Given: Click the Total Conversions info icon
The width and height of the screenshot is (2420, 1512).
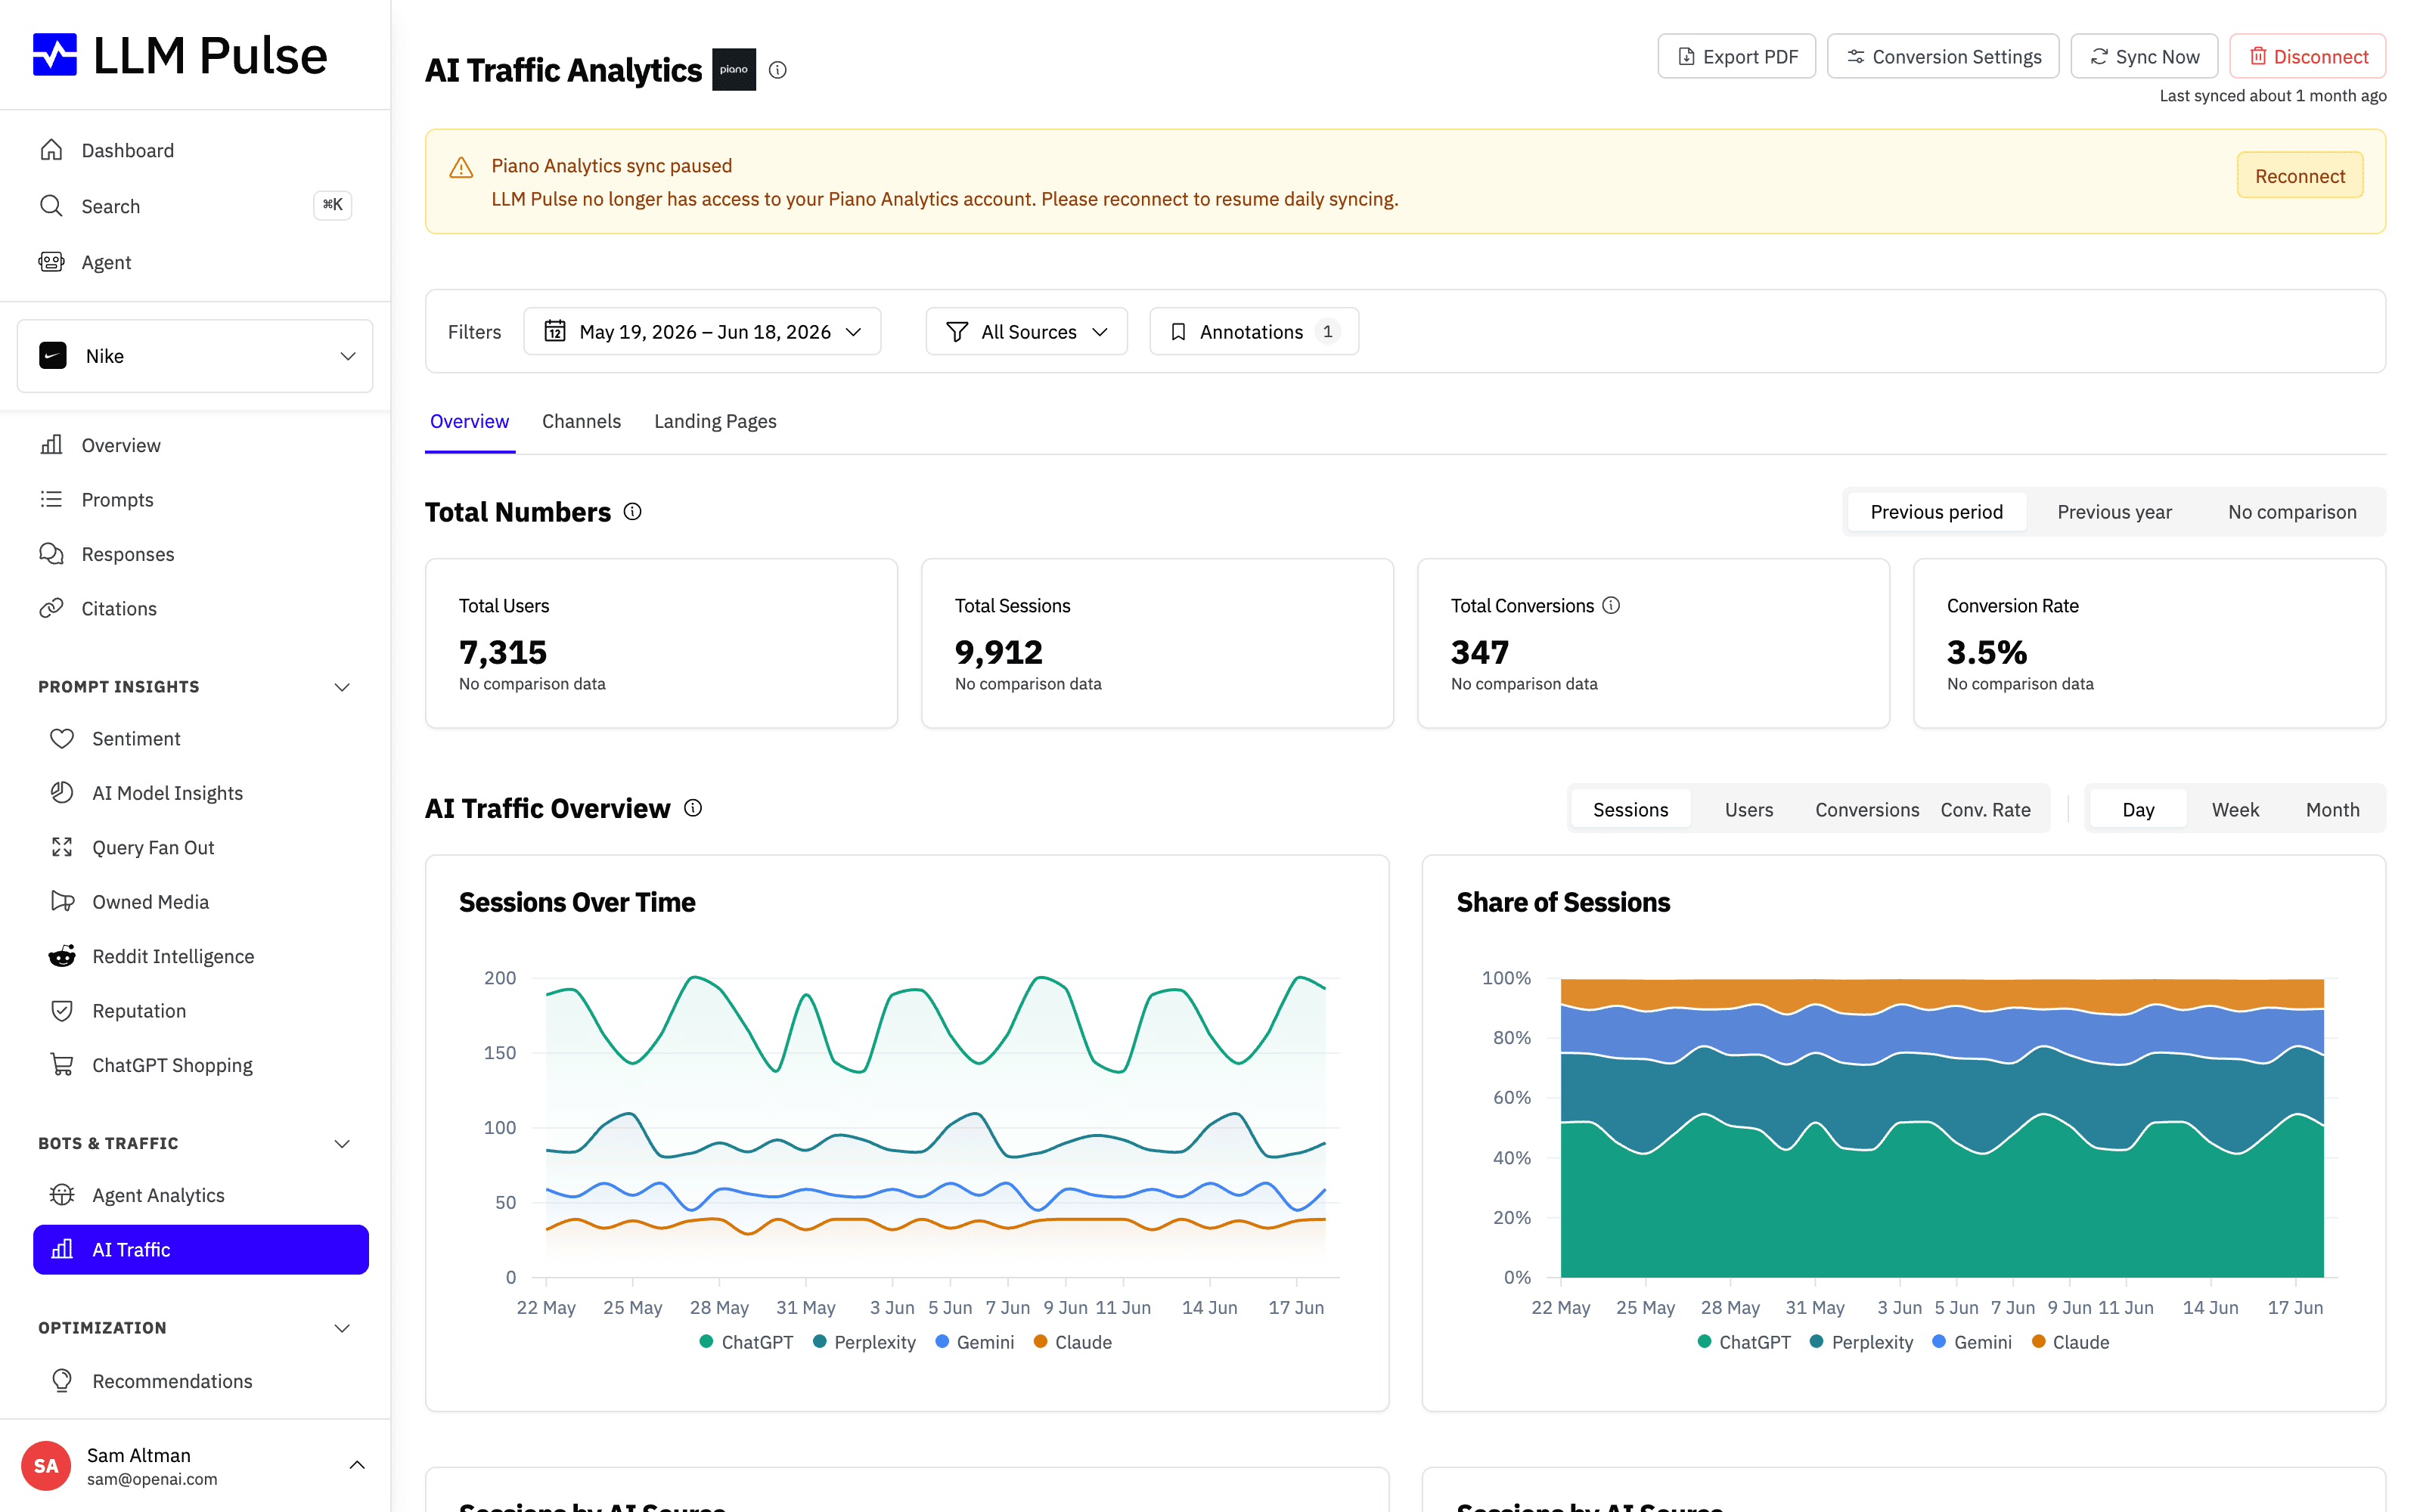Looking at the screenshot, I should coord(1611,605).
